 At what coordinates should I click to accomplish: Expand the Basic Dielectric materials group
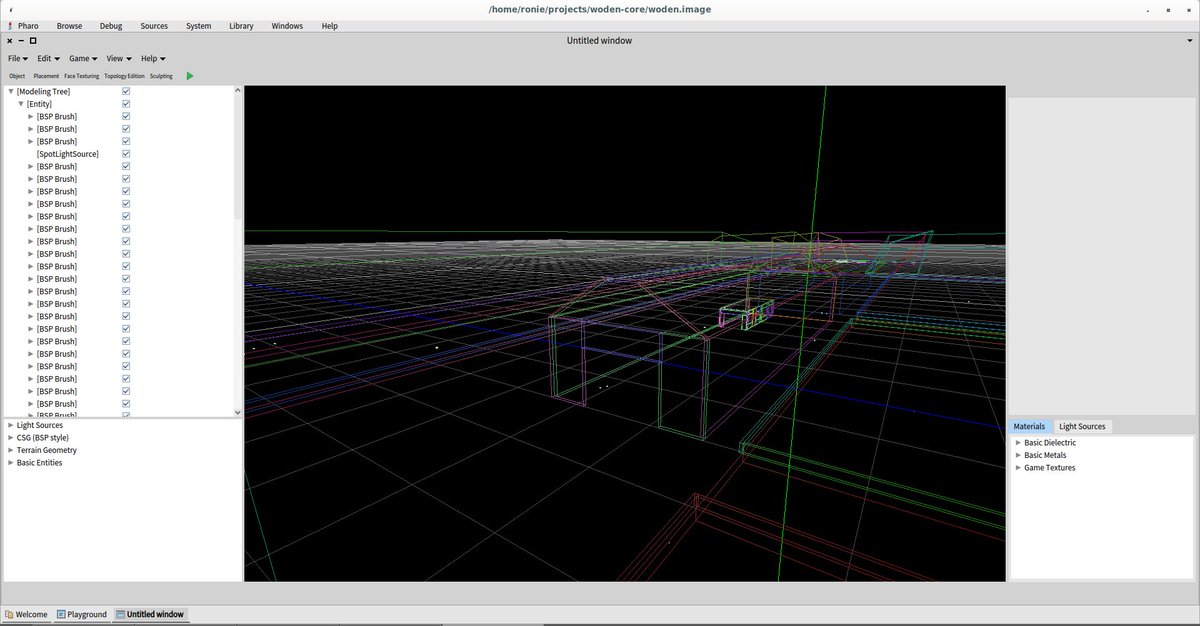pos(1018,442)
